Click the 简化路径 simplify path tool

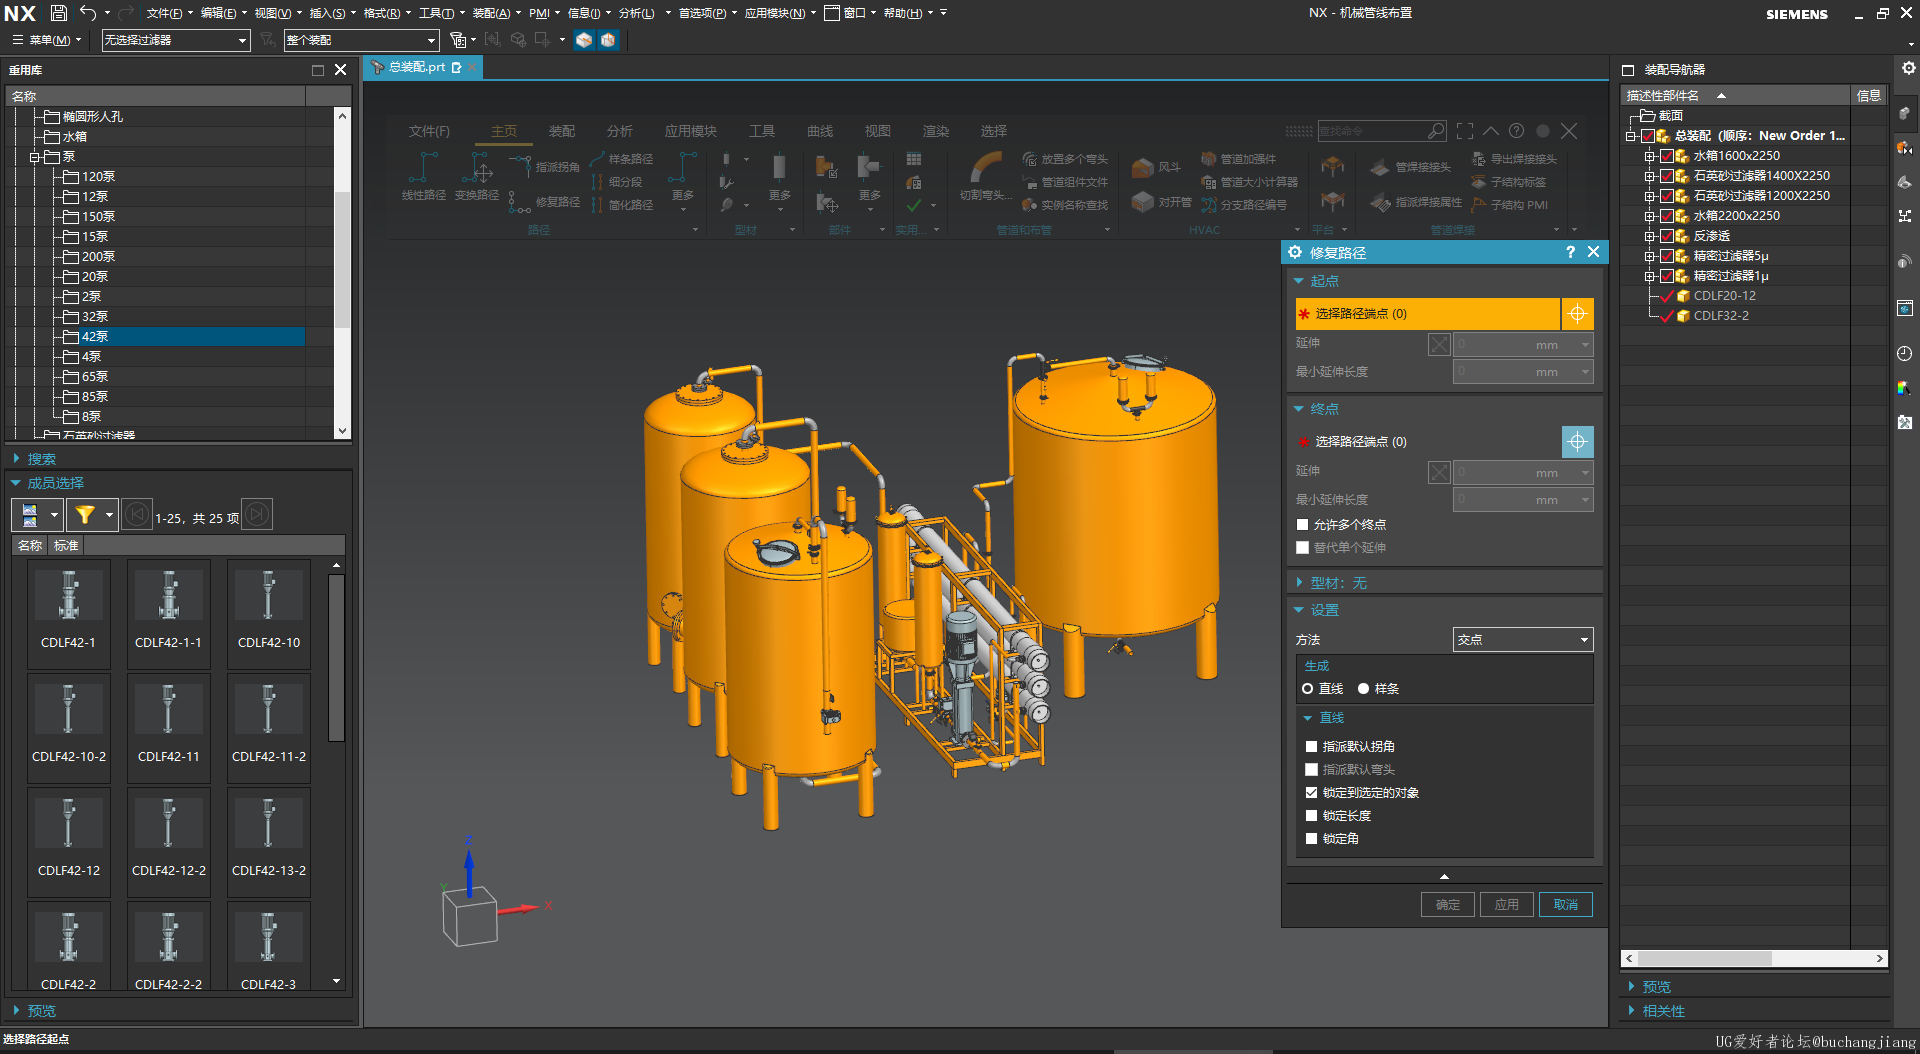click(622, 205)
